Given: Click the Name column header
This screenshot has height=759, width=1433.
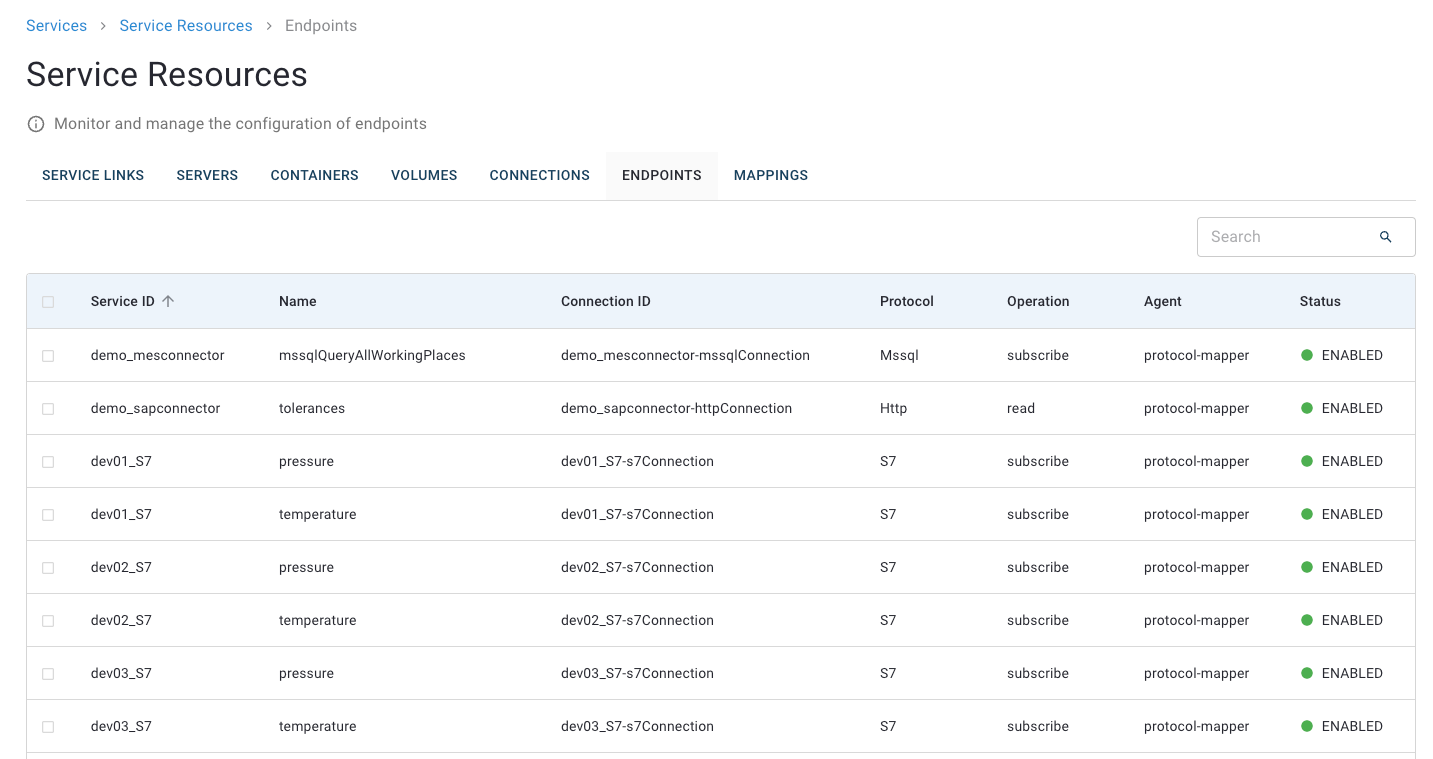Looking at the screenshot, I should pos(297,301).
